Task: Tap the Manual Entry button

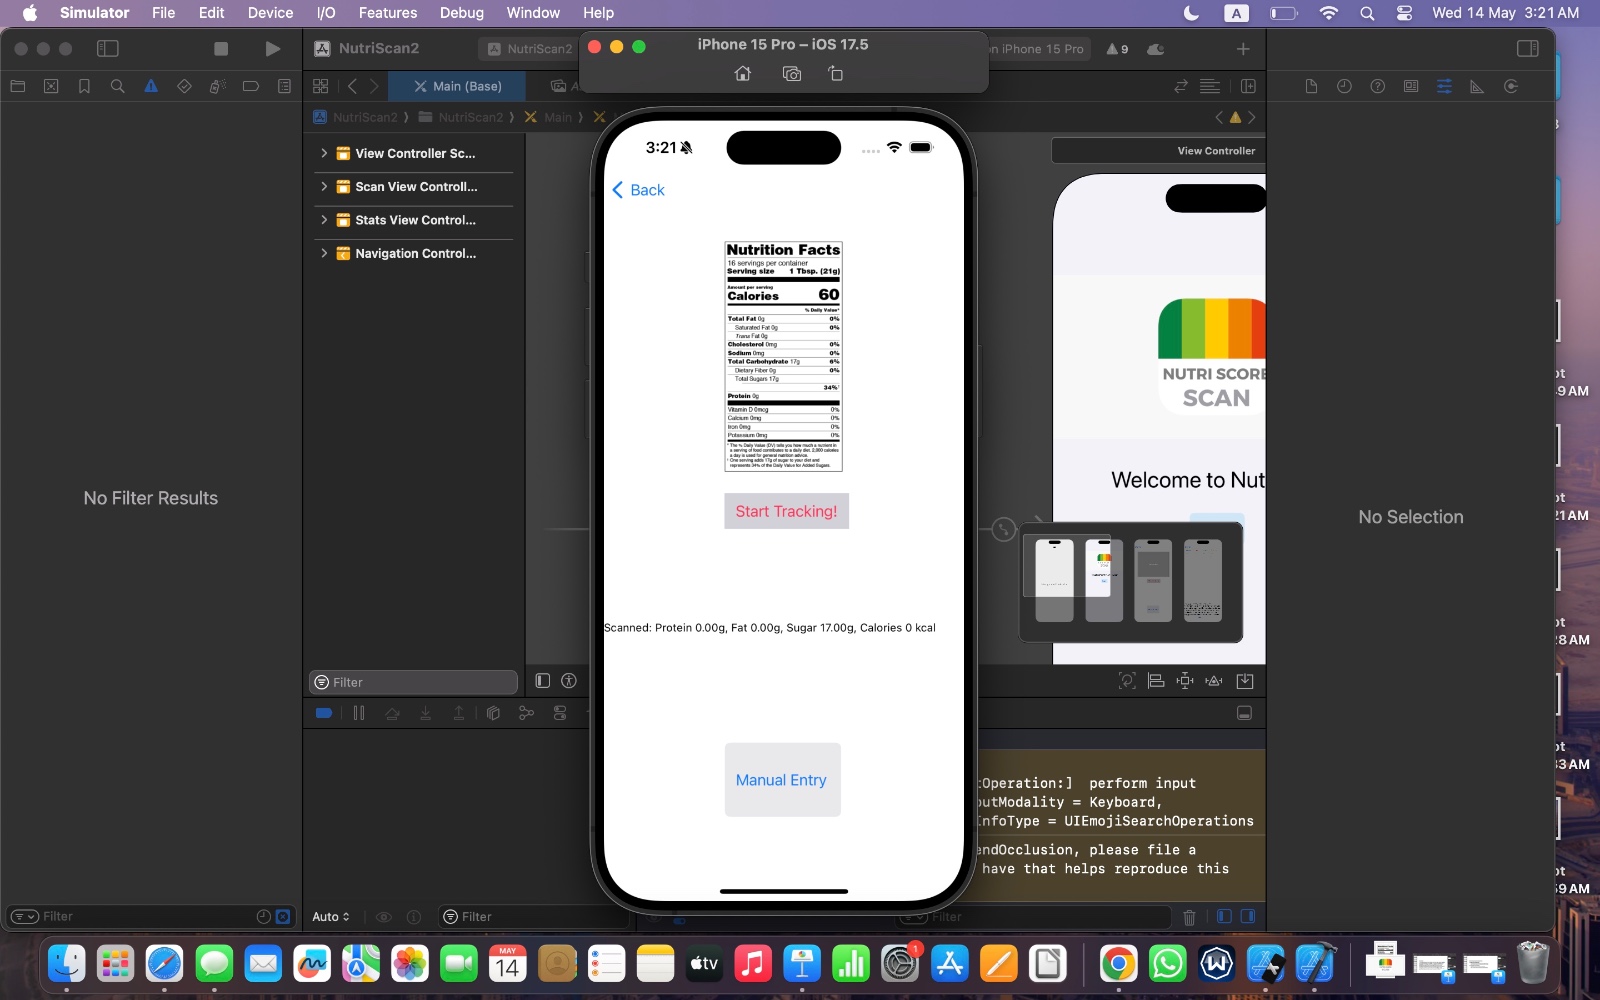Action: point(781,780)
